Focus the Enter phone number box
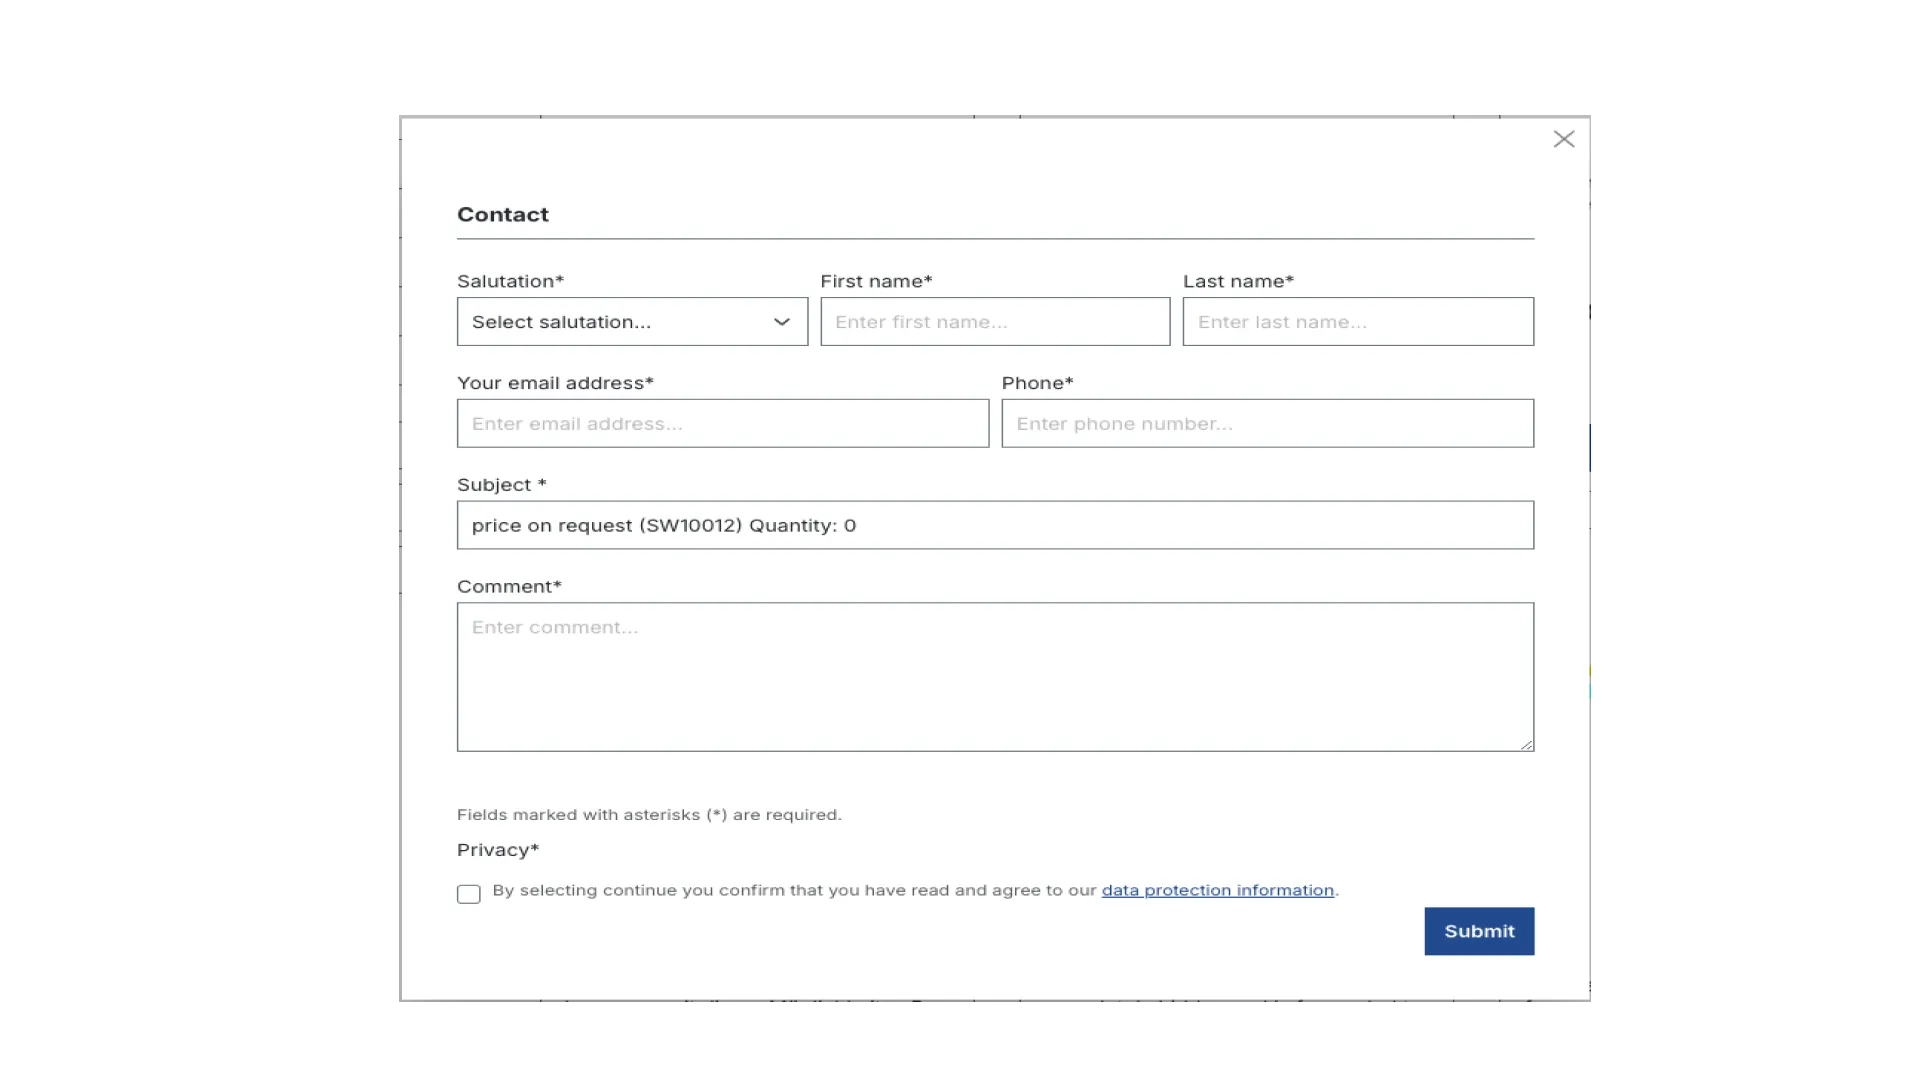The width and height of the screenshot is (1920, 1080). coord(1266,423)
